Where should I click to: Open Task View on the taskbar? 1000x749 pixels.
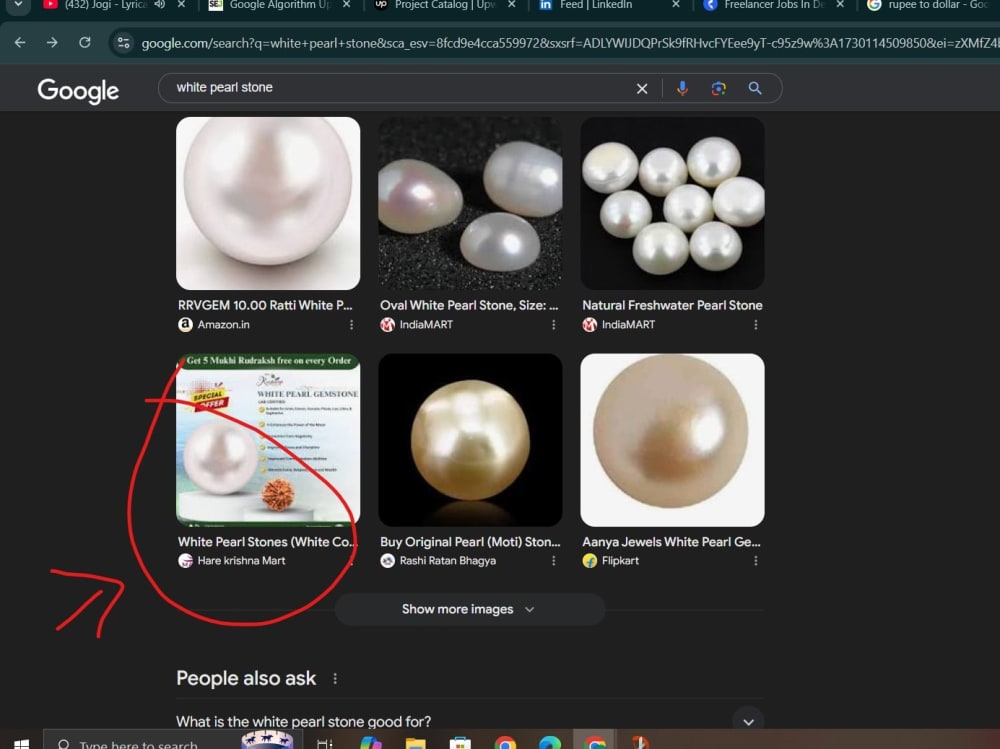[x=325, y=744]
